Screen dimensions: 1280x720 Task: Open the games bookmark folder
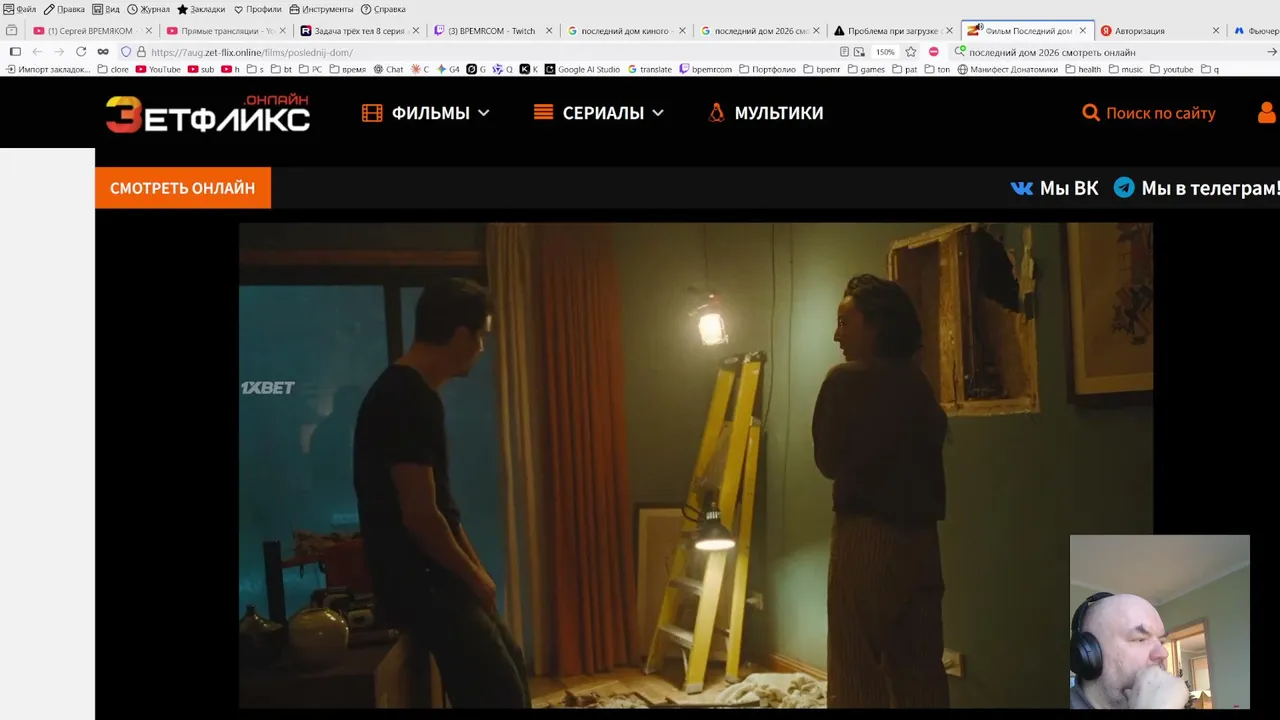coord(866,70)
